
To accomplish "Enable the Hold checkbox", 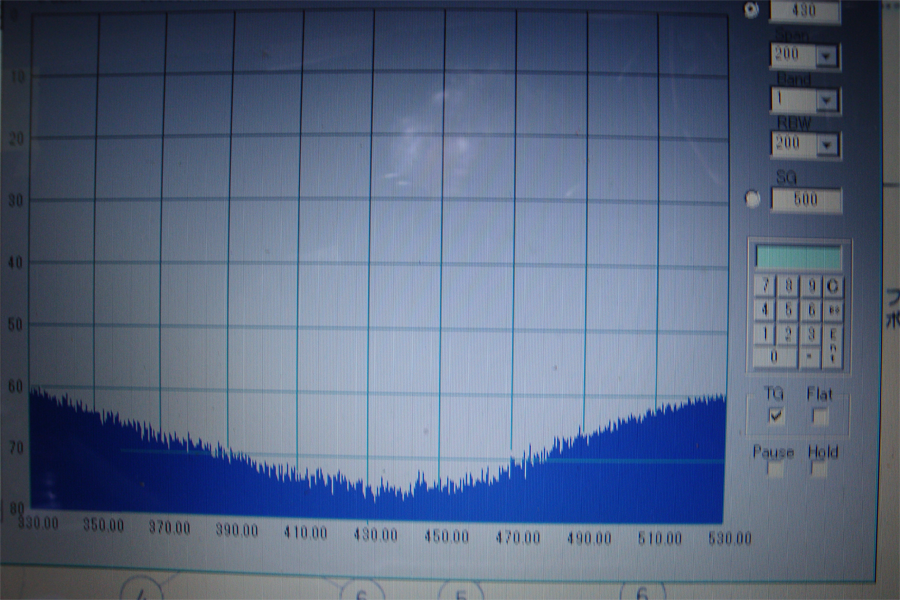I will point(820,470).
